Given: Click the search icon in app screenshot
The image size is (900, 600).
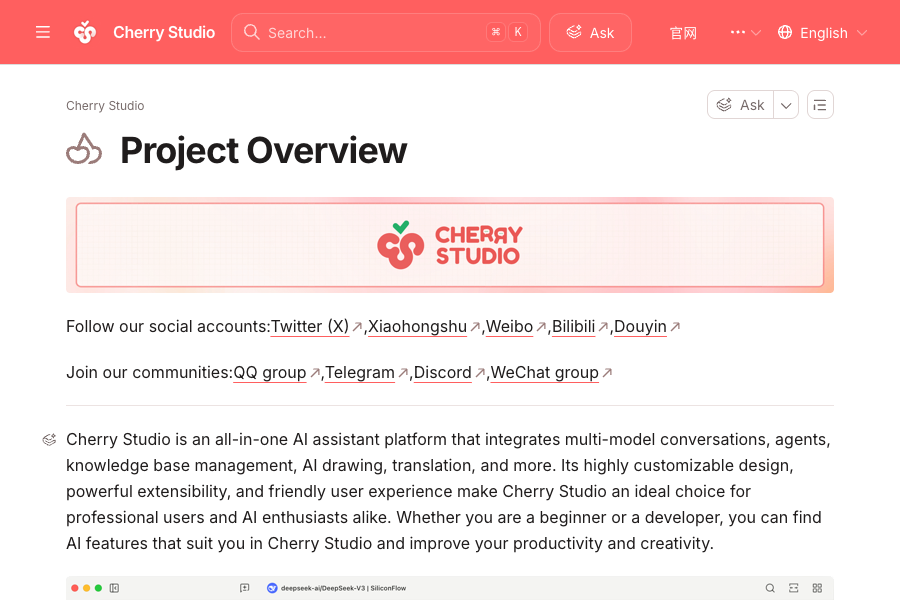Looking at the screenshot, I should [x=770, y=588].
